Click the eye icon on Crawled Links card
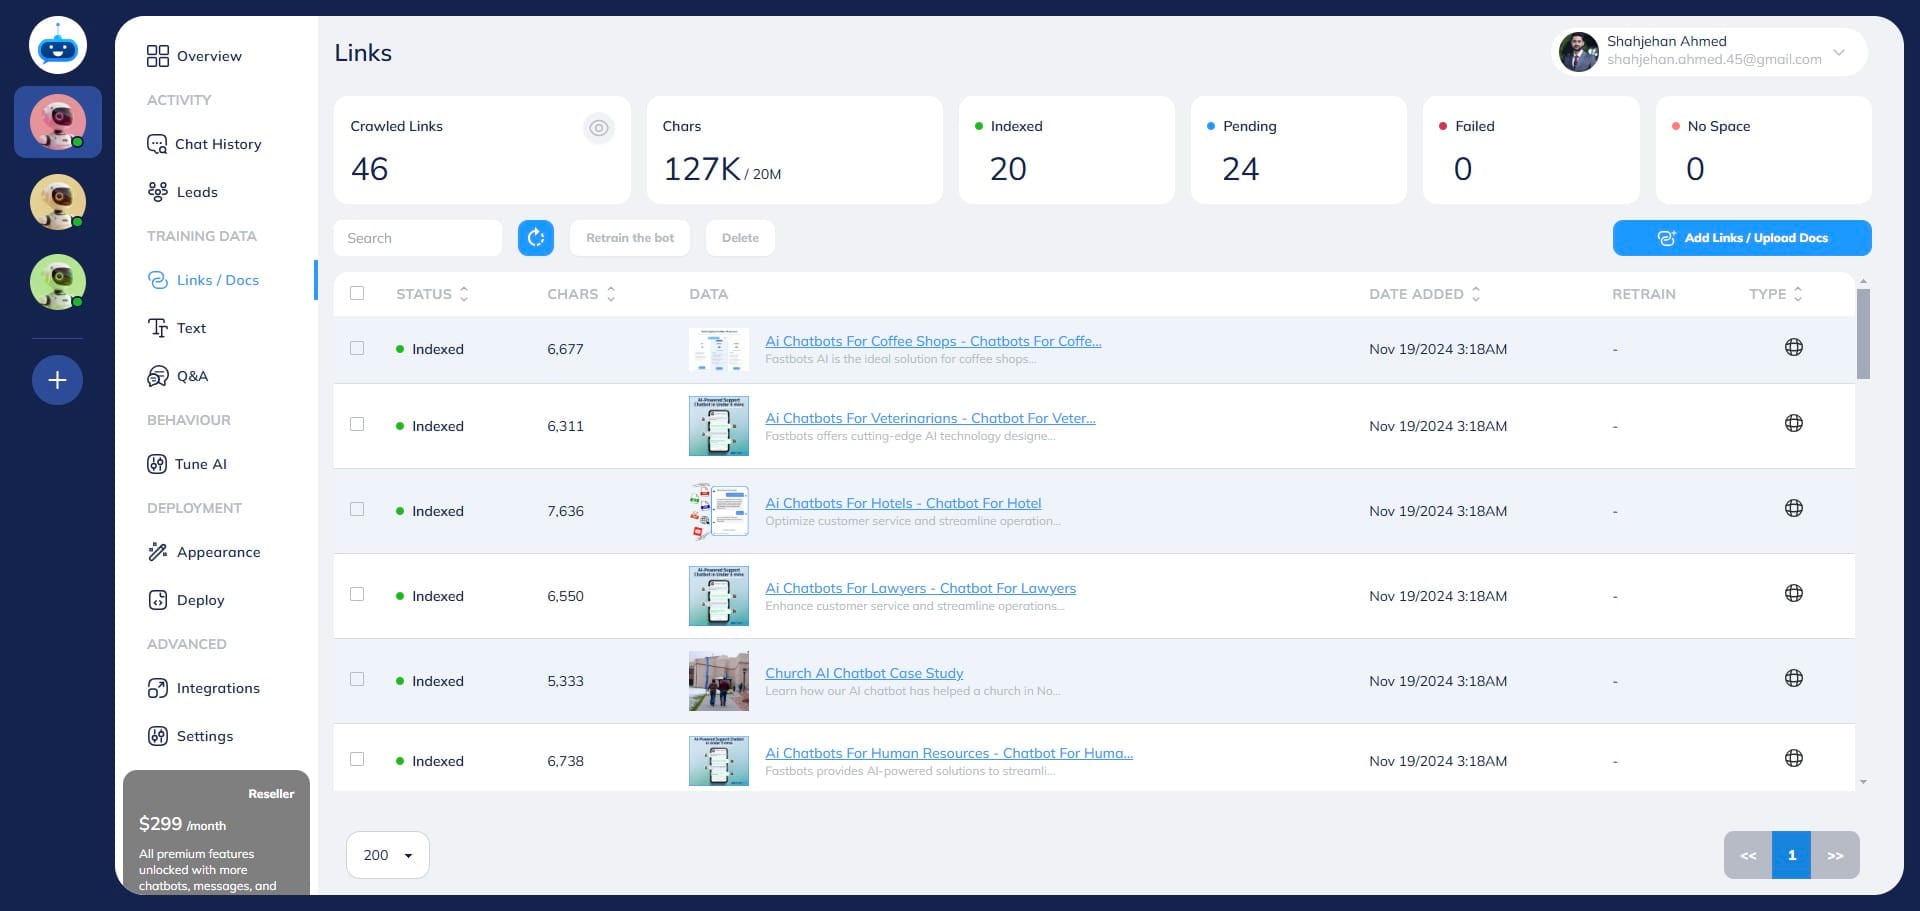The width and height of the screenshot is (1920, 911). pos(599,128)
